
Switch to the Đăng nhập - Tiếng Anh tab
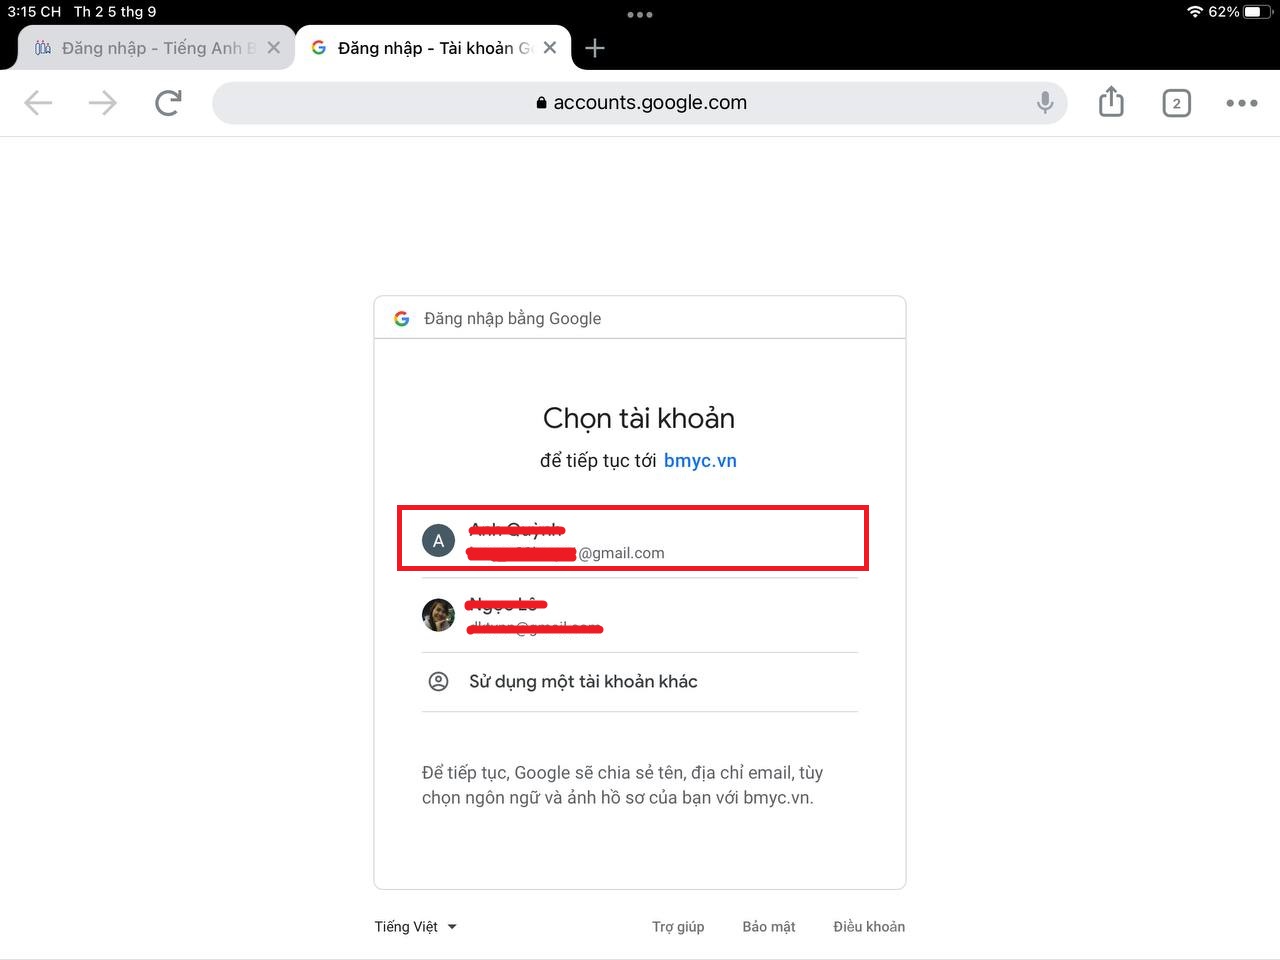click(156, 47)
